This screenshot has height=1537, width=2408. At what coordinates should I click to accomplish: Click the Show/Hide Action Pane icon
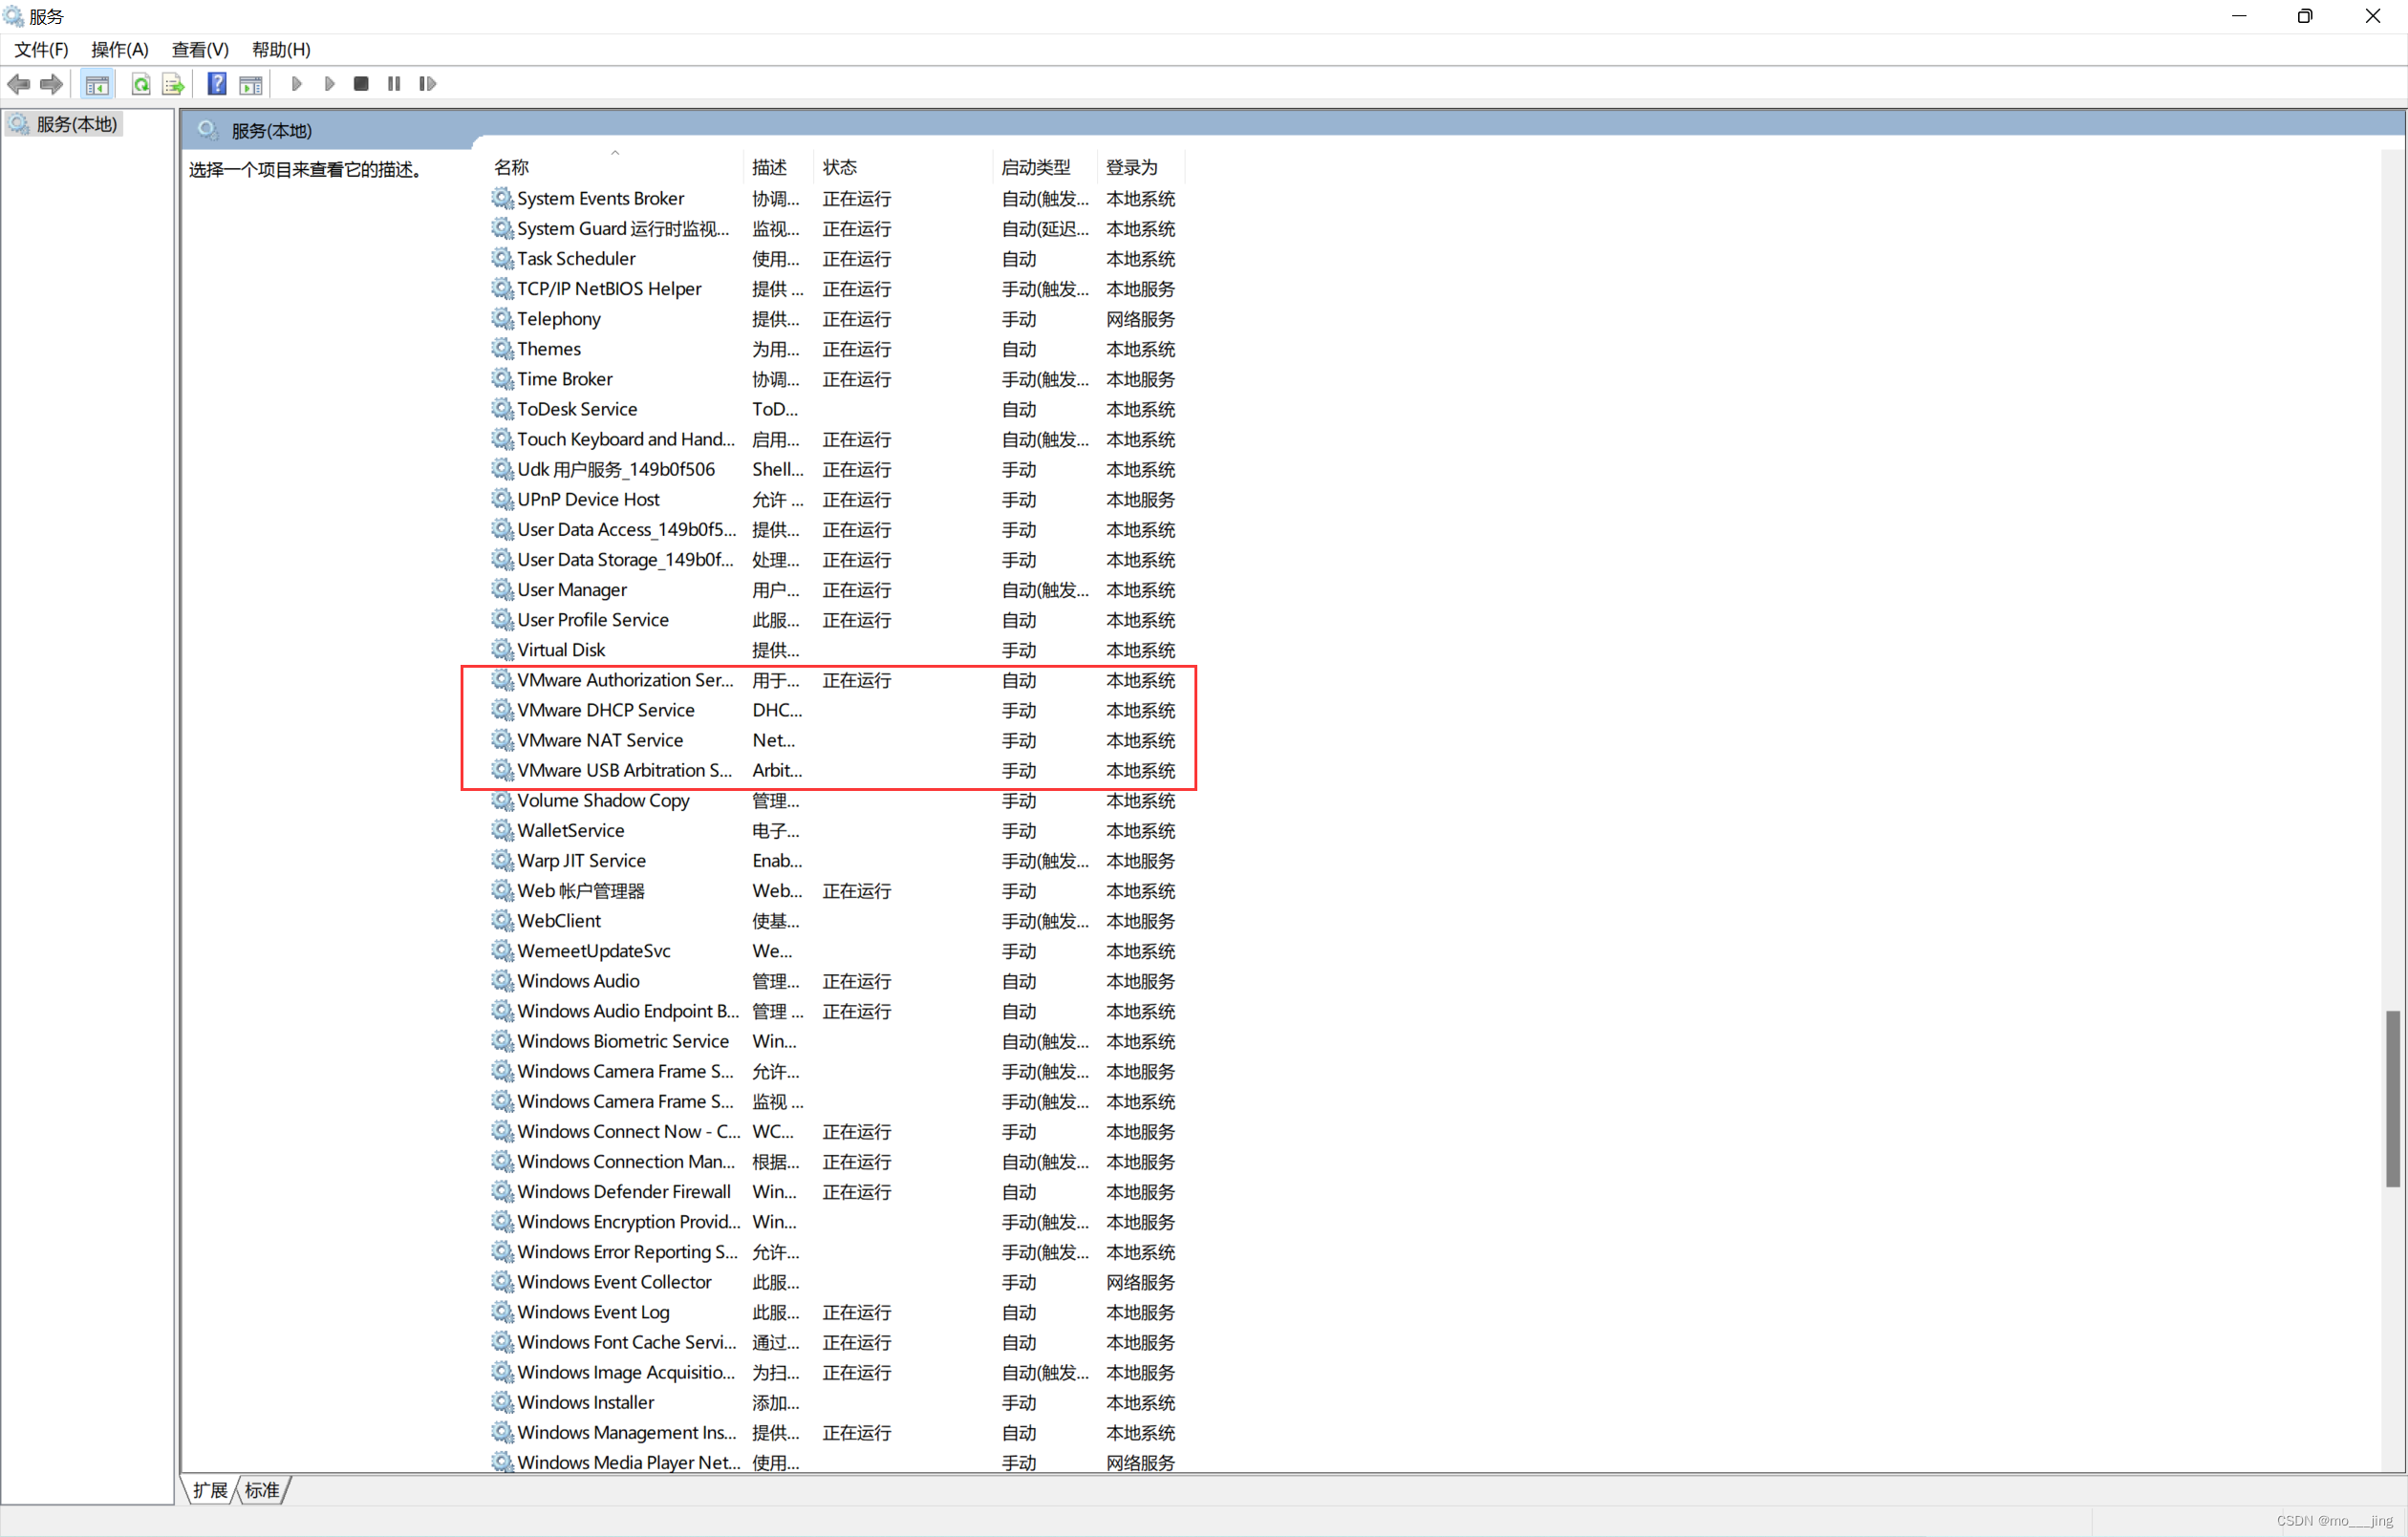[x=251, y=84]
